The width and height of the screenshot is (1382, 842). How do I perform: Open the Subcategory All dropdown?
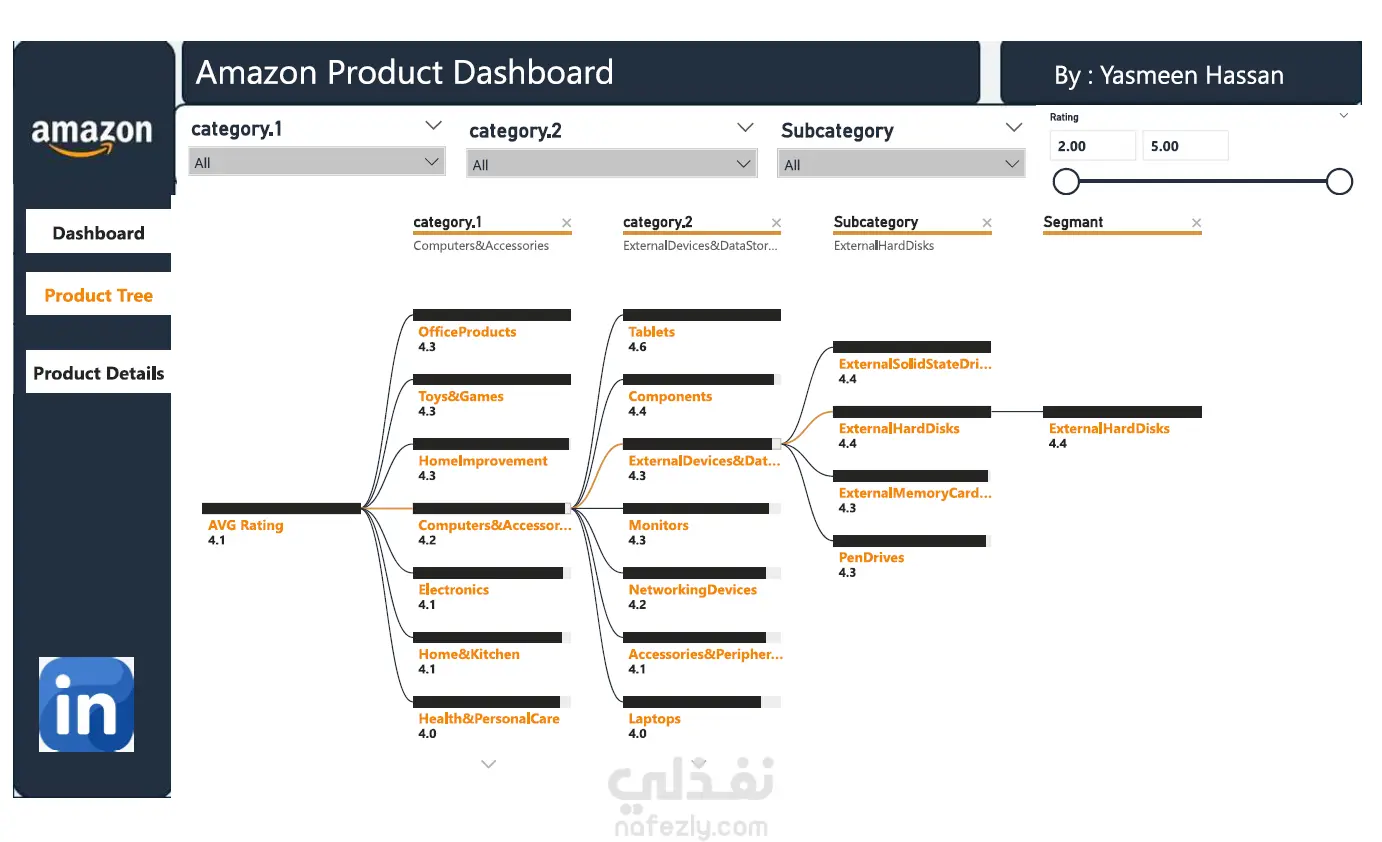tap(901, 165)
